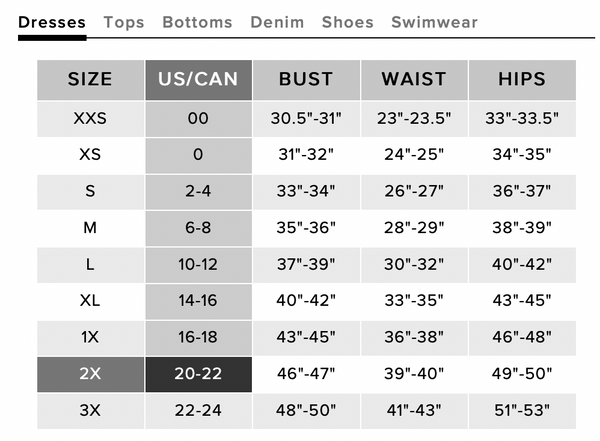Select the Denim tab

[277, 22]
